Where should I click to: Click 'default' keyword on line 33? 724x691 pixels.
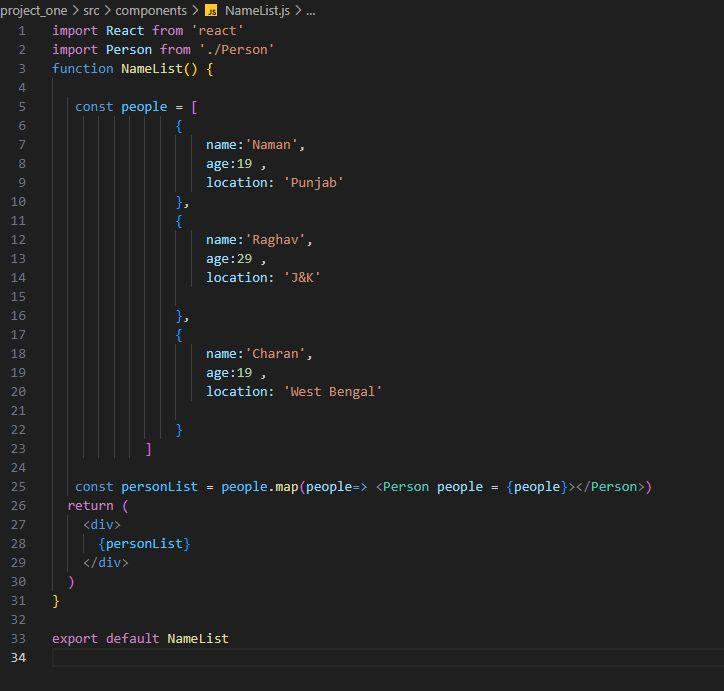pos(133,639)
